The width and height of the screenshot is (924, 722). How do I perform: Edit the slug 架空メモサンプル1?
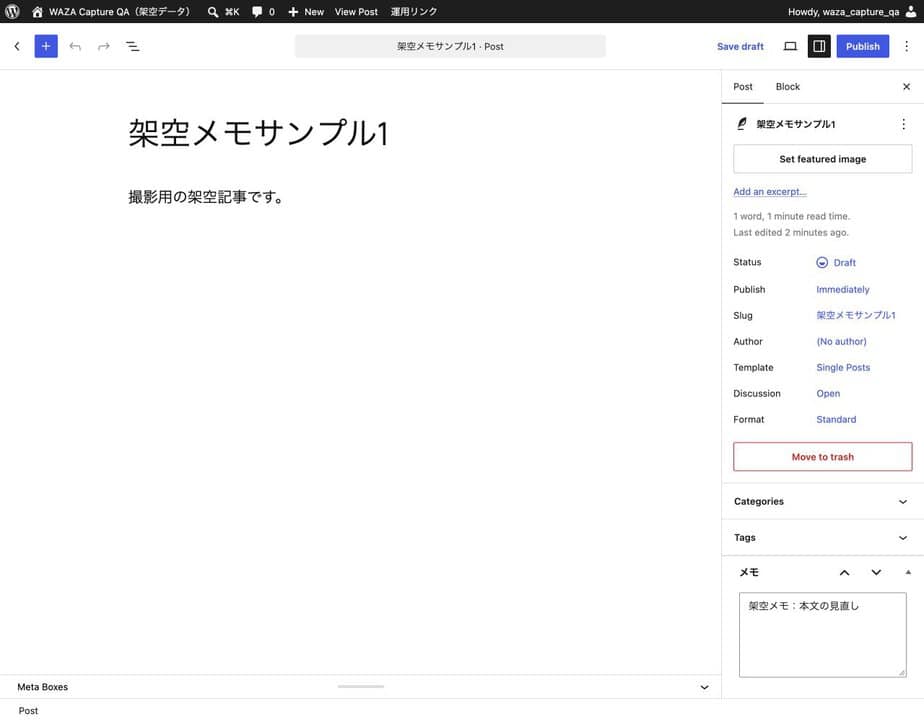pos(856,315)
